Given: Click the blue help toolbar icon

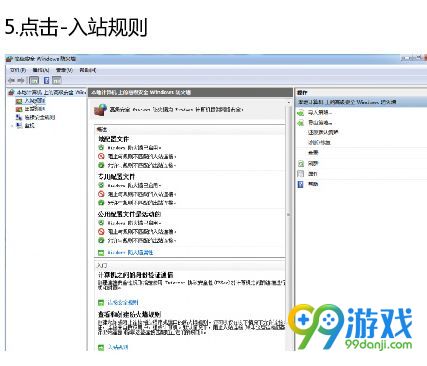Looking at the screenshot, I should pos(47,80).
